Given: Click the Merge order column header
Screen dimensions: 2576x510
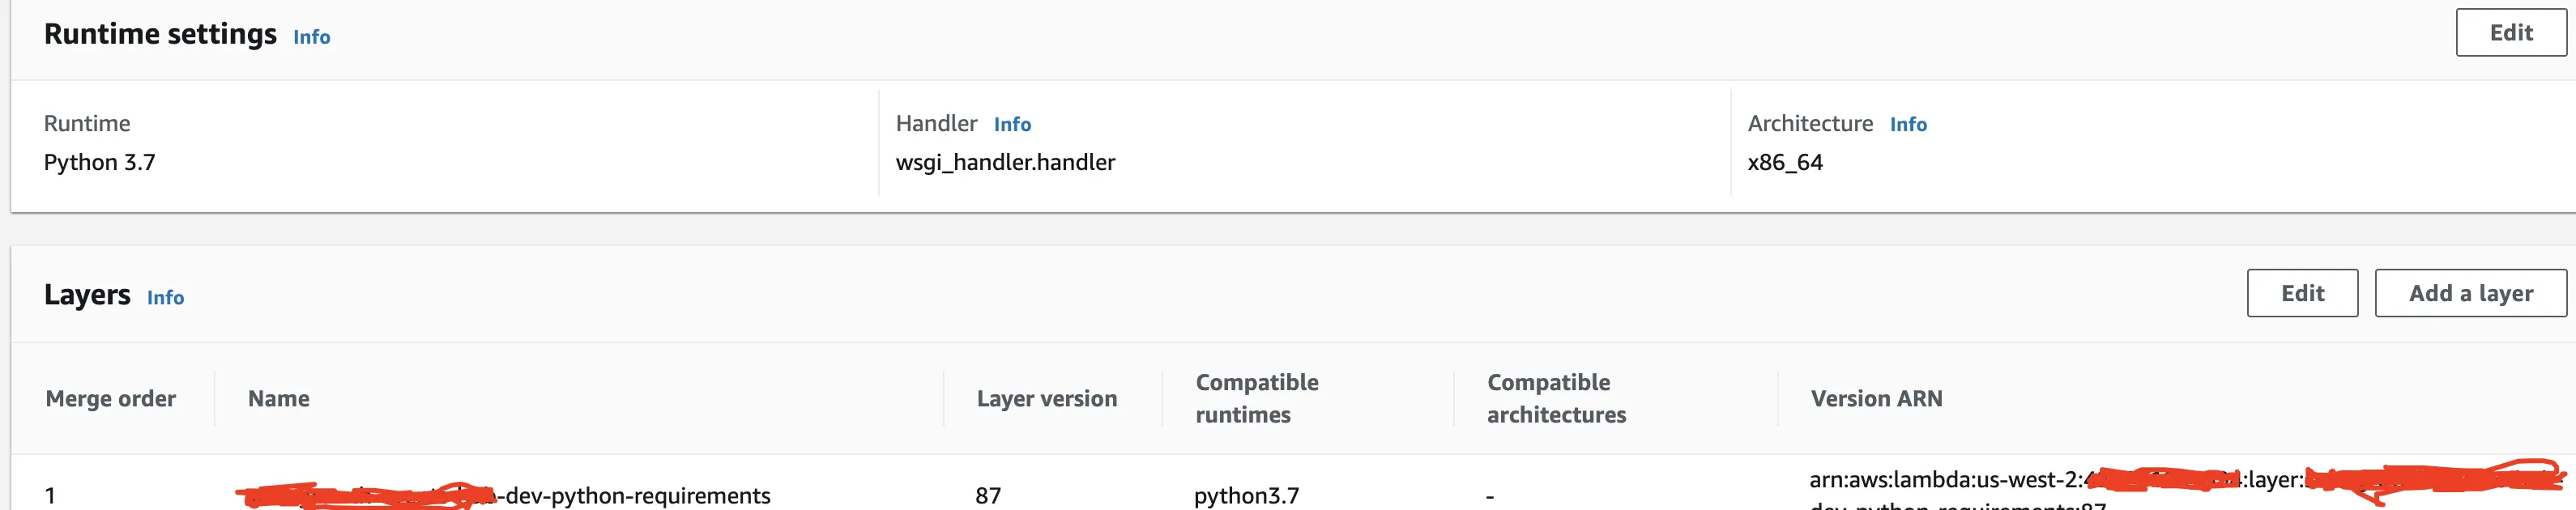Looking at the screenshot, I should (x=111, y=399).
